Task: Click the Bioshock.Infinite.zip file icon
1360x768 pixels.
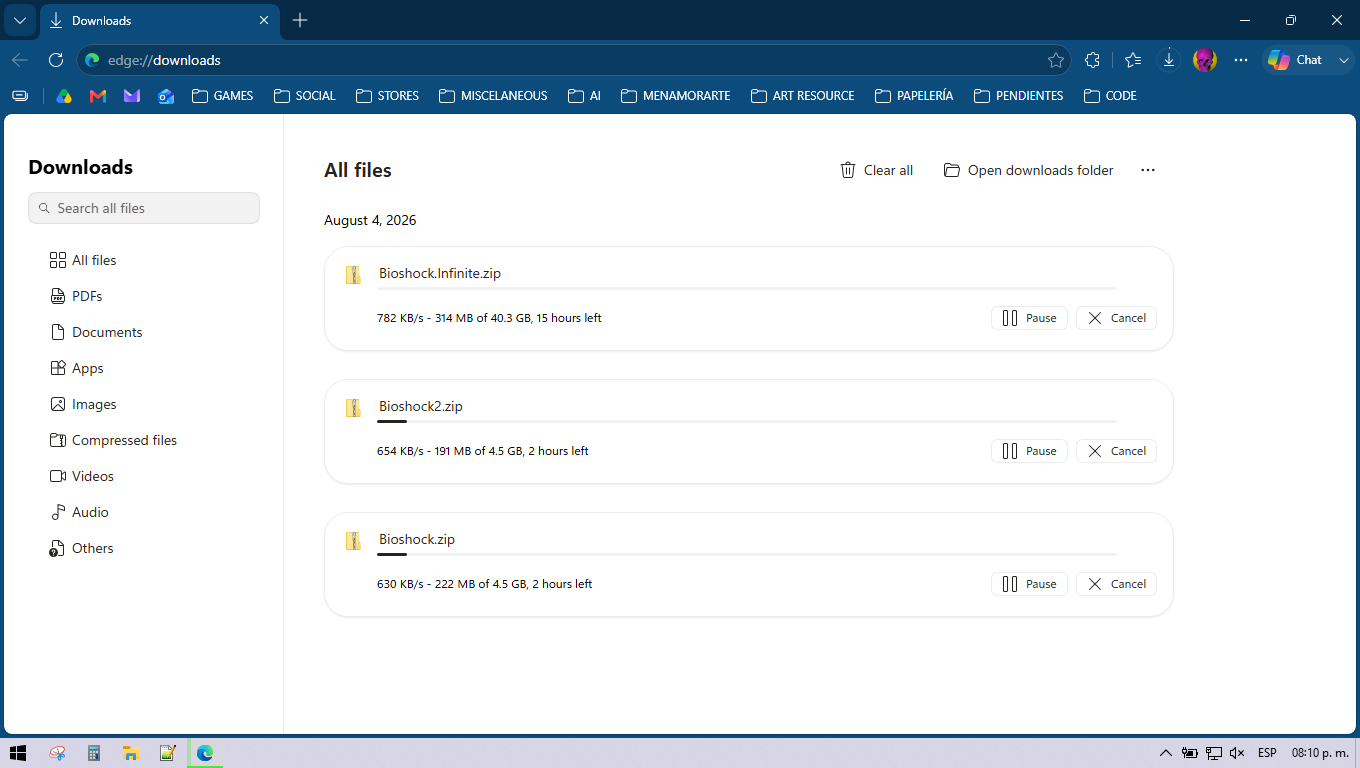Action: pyautogui.click(x=353, y=275)
